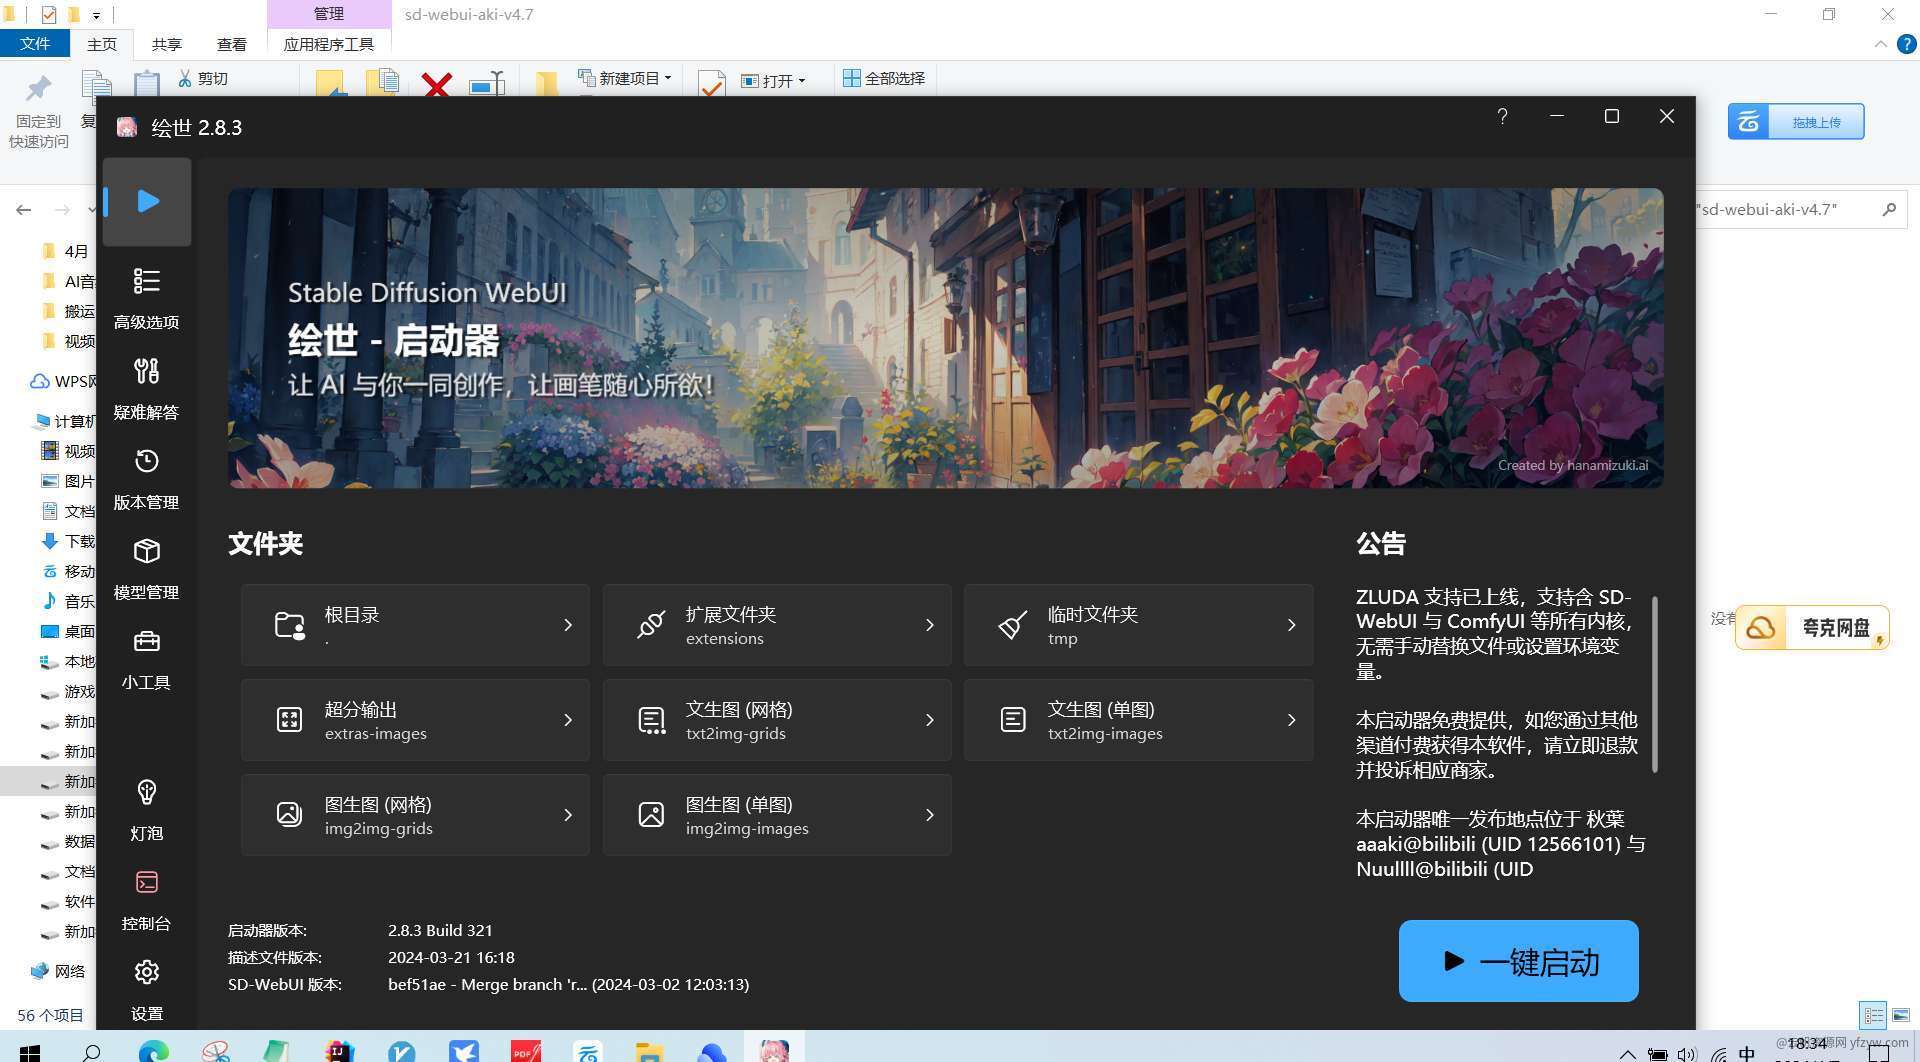The width and height of the screenshot is (1920, 1062).
Task: Click the taskbar search icon
Action: [x=92, y=1051]
